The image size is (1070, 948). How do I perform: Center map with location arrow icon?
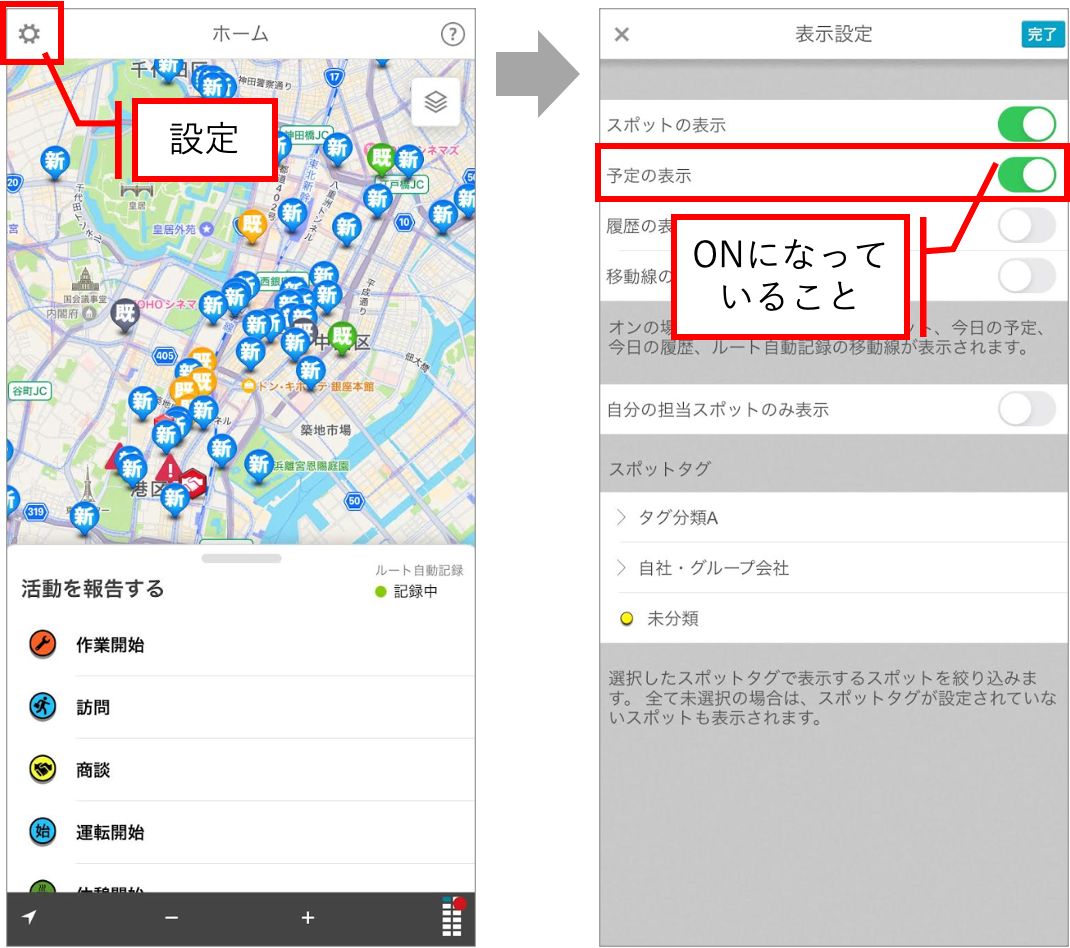[29, 917]
